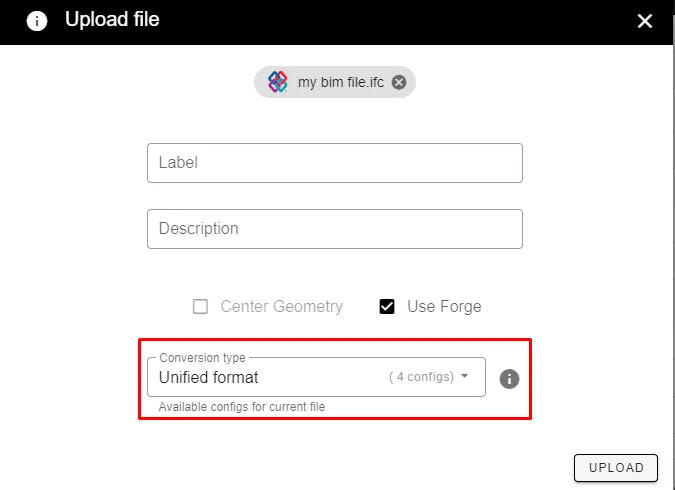This screenshot has height=490, width=675.
Task: Close the Upload file dialog
Action: click(x=645, y=21)
